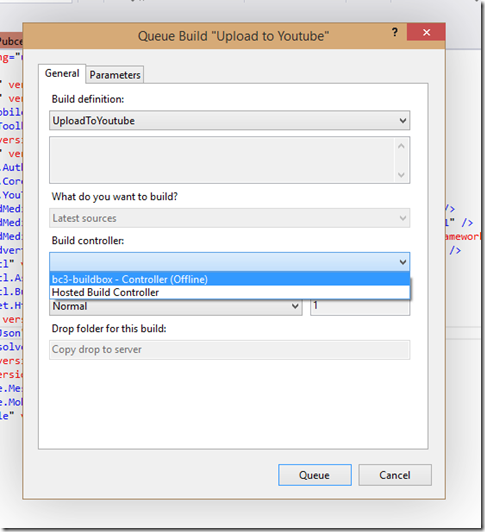
Task: Close the Queue Build dialog
Action: coord(426,32)
